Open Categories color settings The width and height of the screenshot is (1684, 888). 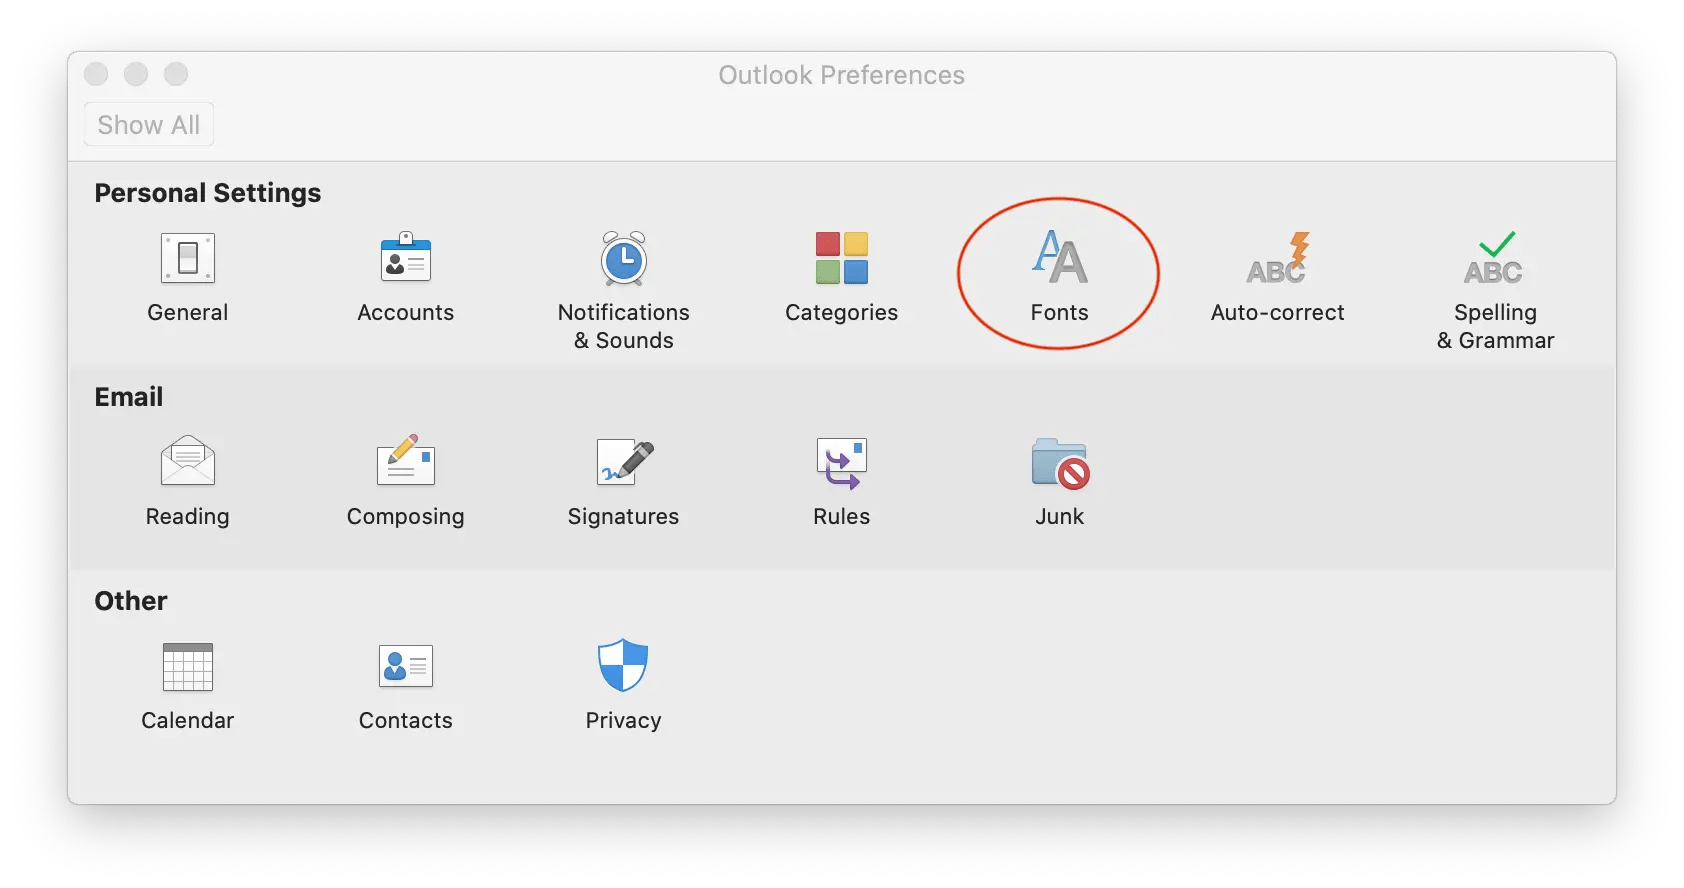pos(841,259)
